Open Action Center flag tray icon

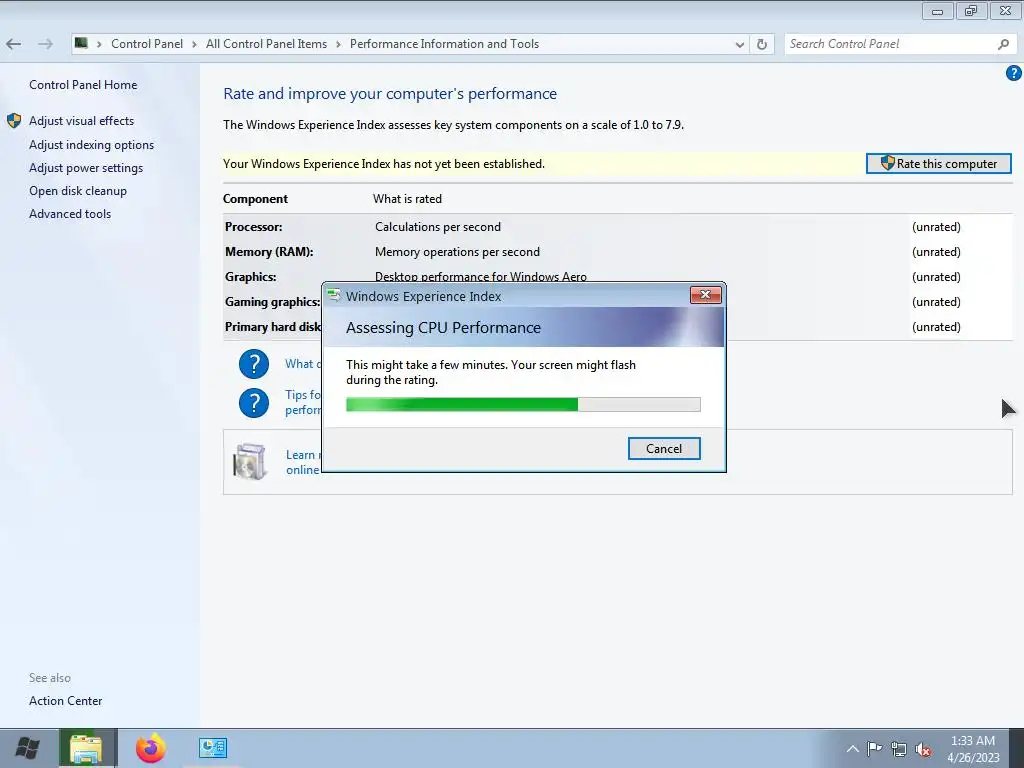pos(874,748)
